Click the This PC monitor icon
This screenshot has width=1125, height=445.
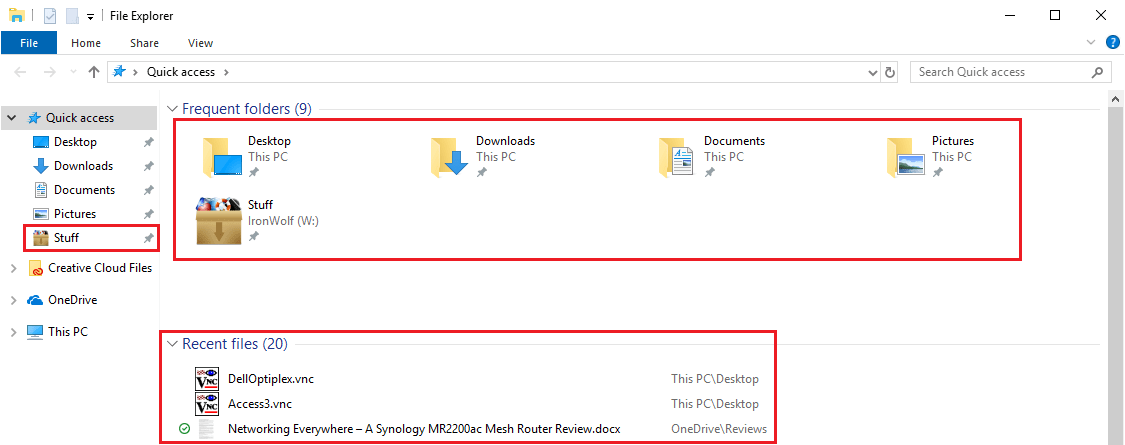(x=35, y=332)
